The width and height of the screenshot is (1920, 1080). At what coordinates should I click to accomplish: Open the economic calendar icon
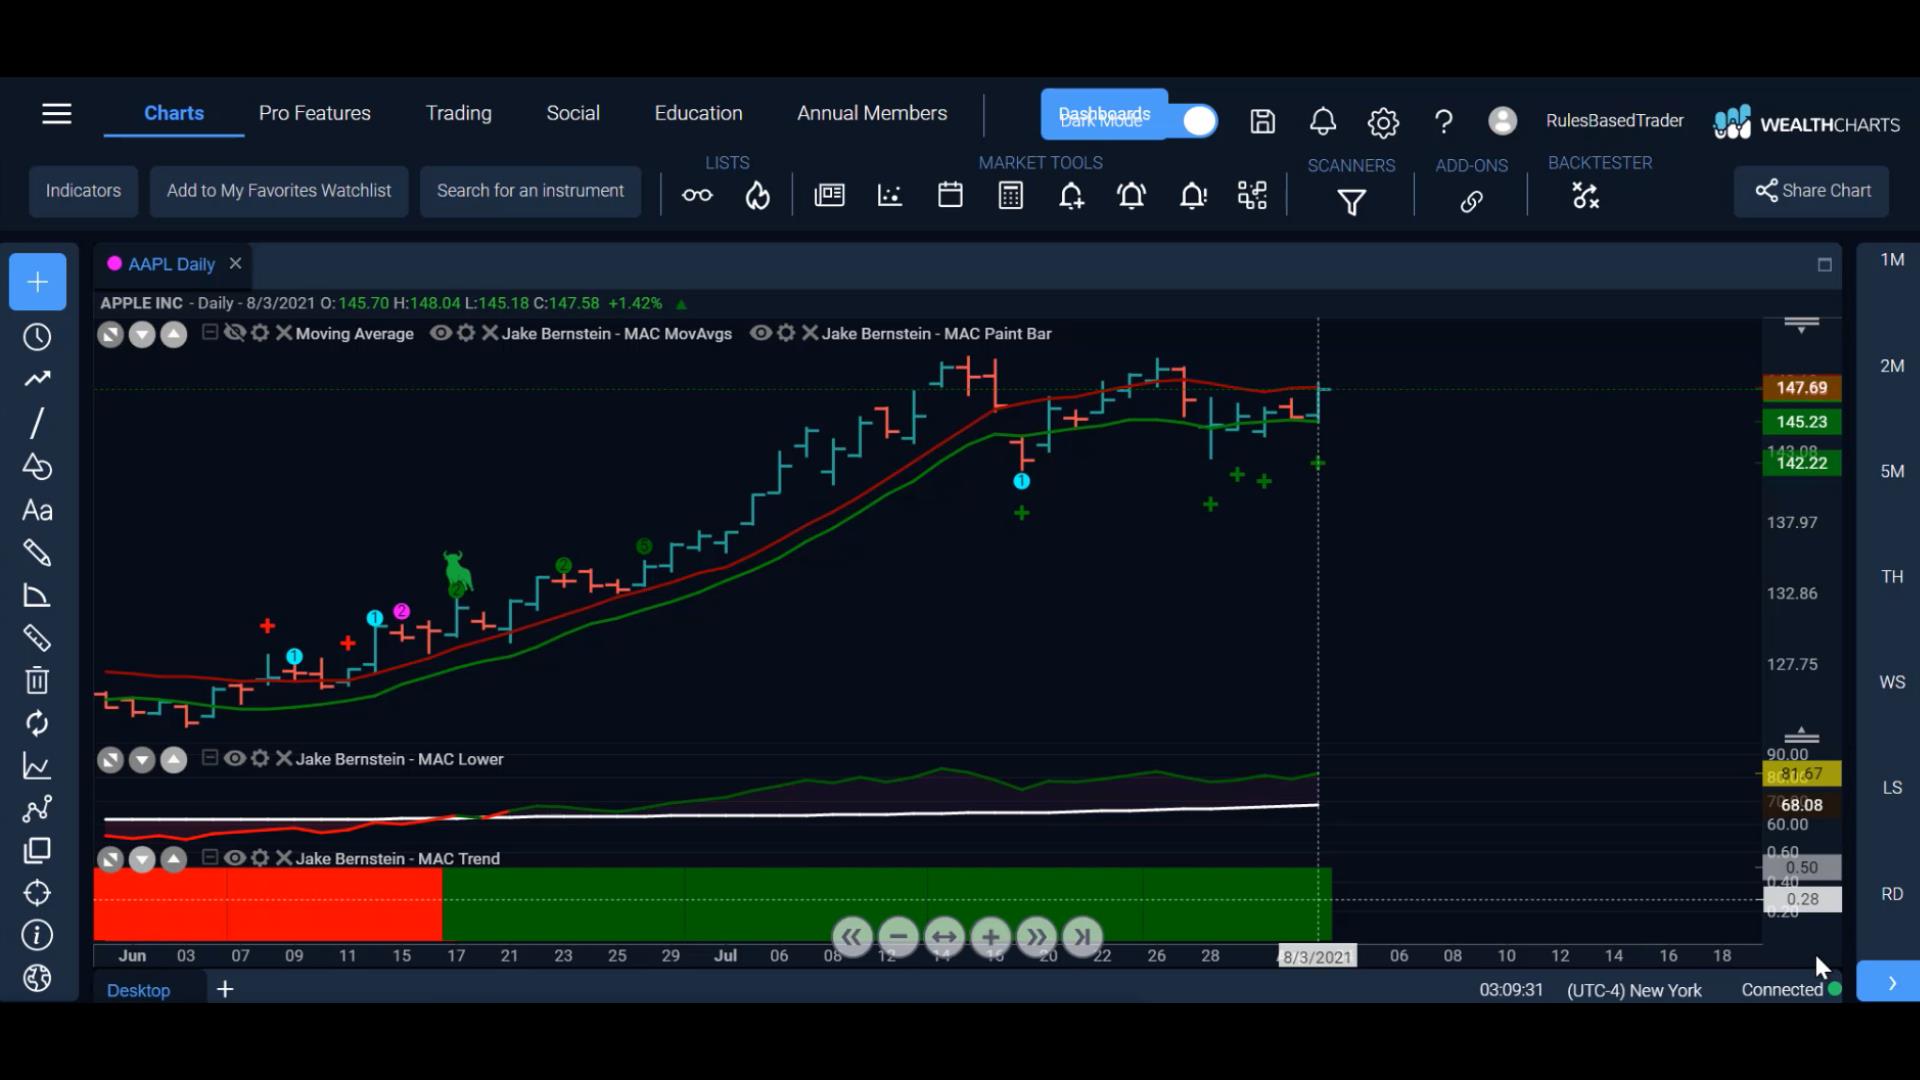pos(950,195)
